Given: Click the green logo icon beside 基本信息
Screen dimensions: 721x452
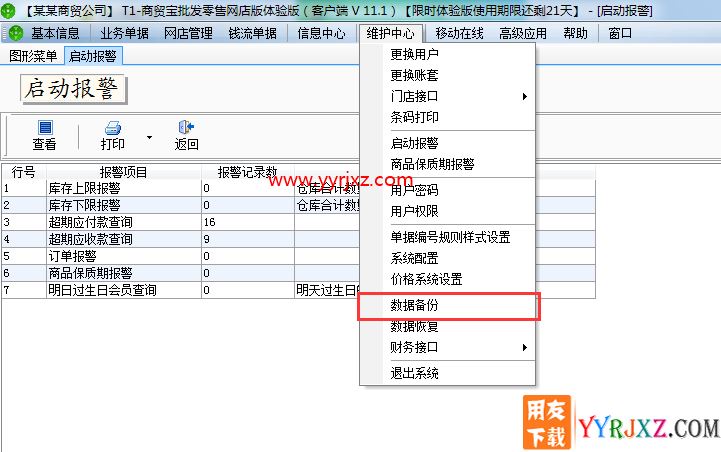Looking at the screenshot, I should coord(16,33).
